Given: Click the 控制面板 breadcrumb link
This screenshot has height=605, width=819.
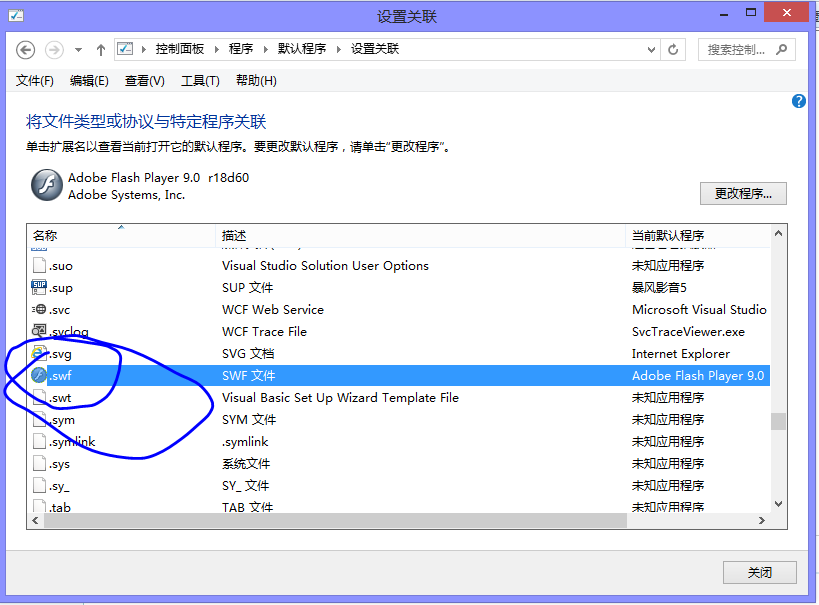Looking at the screenshot, I should (x=180, y=49).
